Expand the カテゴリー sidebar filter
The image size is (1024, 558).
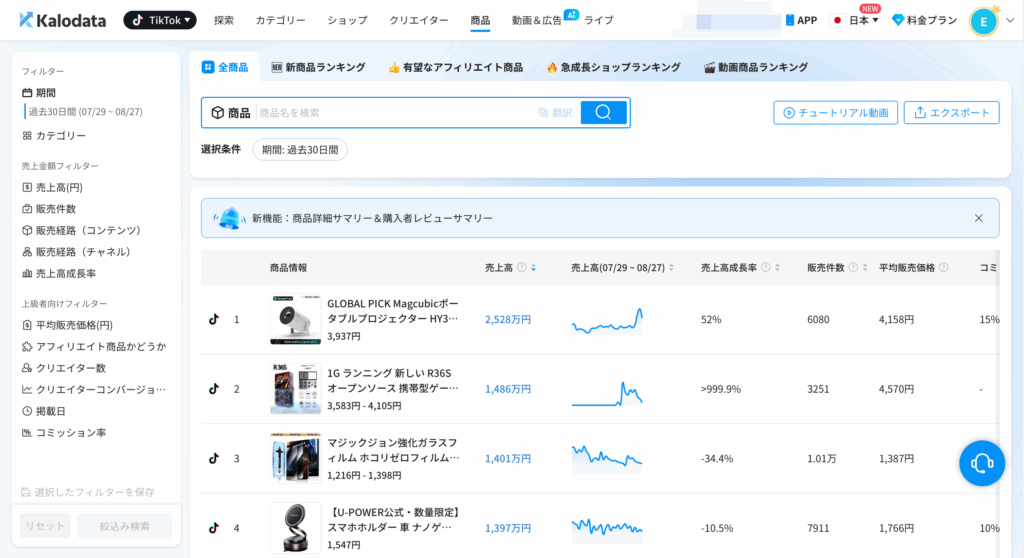click(54, 136)
